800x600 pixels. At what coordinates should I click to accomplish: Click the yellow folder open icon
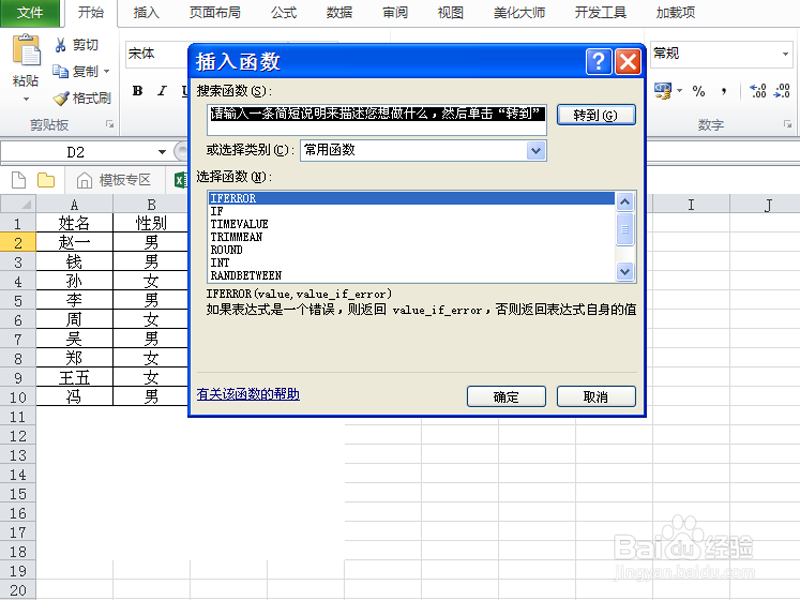pyautogui.click(x=46, y=180)
